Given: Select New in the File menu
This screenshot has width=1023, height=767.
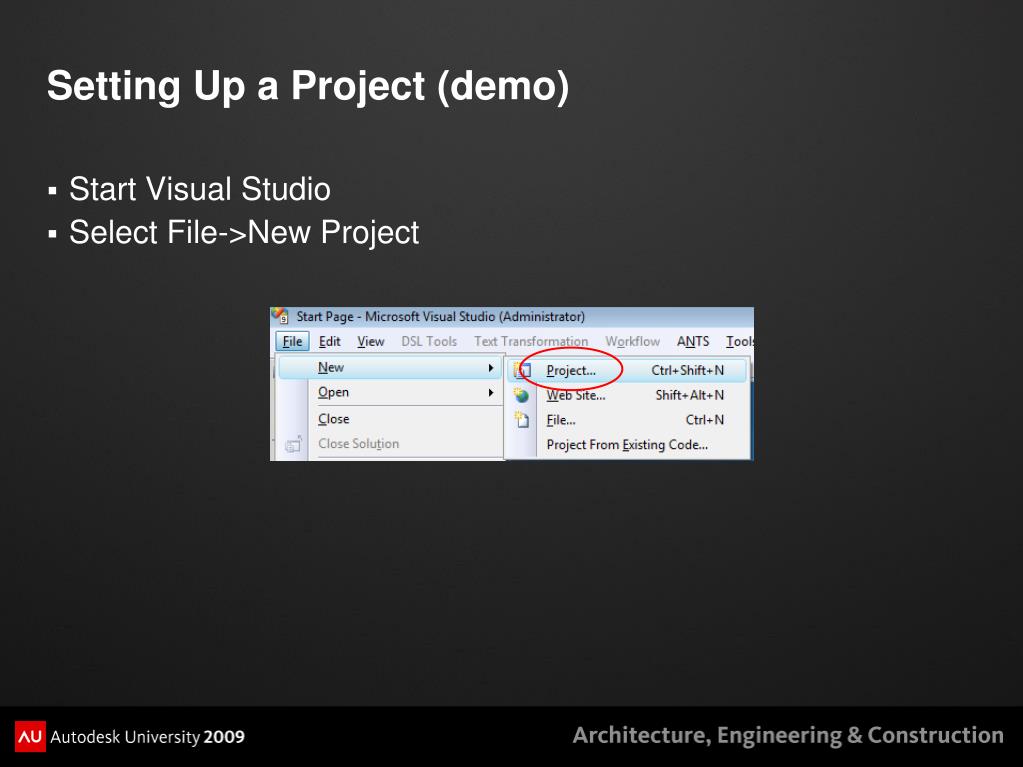Looking at the screenshot, I should pyautogui.click(x=389, y=368).
